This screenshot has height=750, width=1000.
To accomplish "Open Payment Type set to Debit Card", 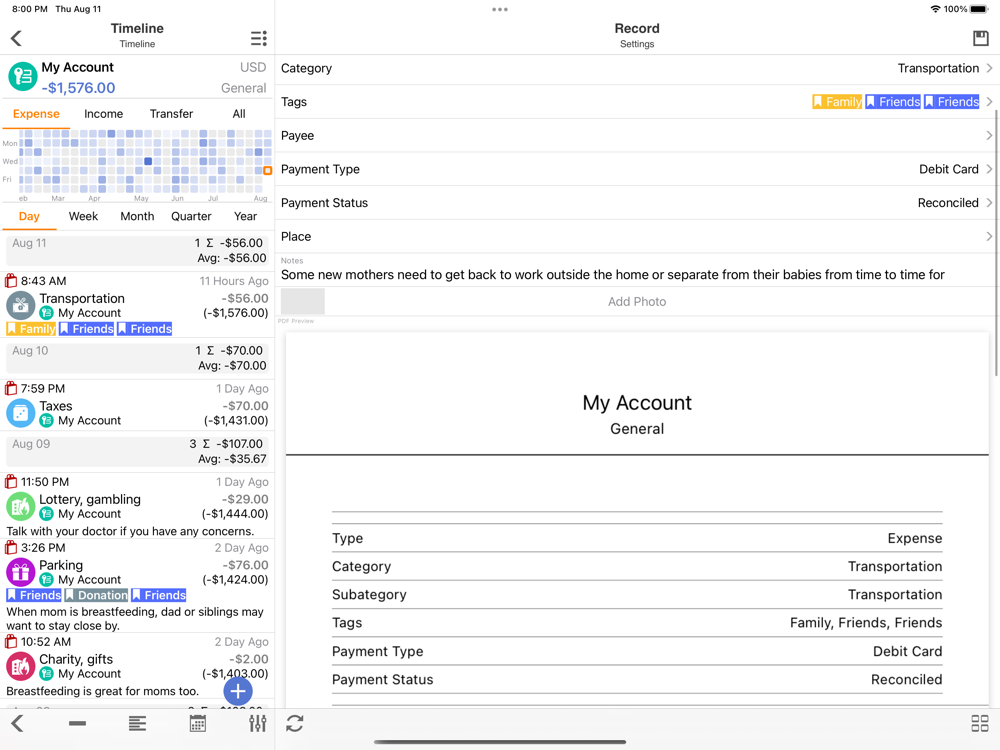I will (636, 169).
